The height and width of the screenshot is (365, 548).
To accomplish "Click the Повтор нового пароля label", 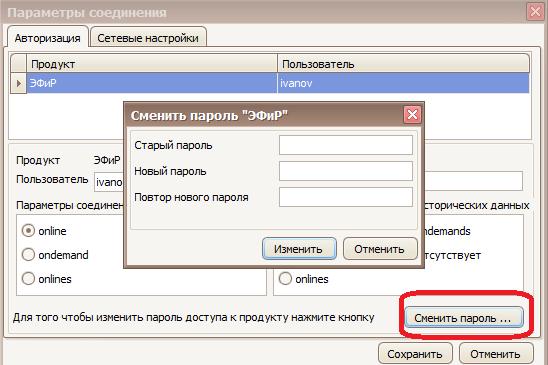I will (x=192, y=197).
